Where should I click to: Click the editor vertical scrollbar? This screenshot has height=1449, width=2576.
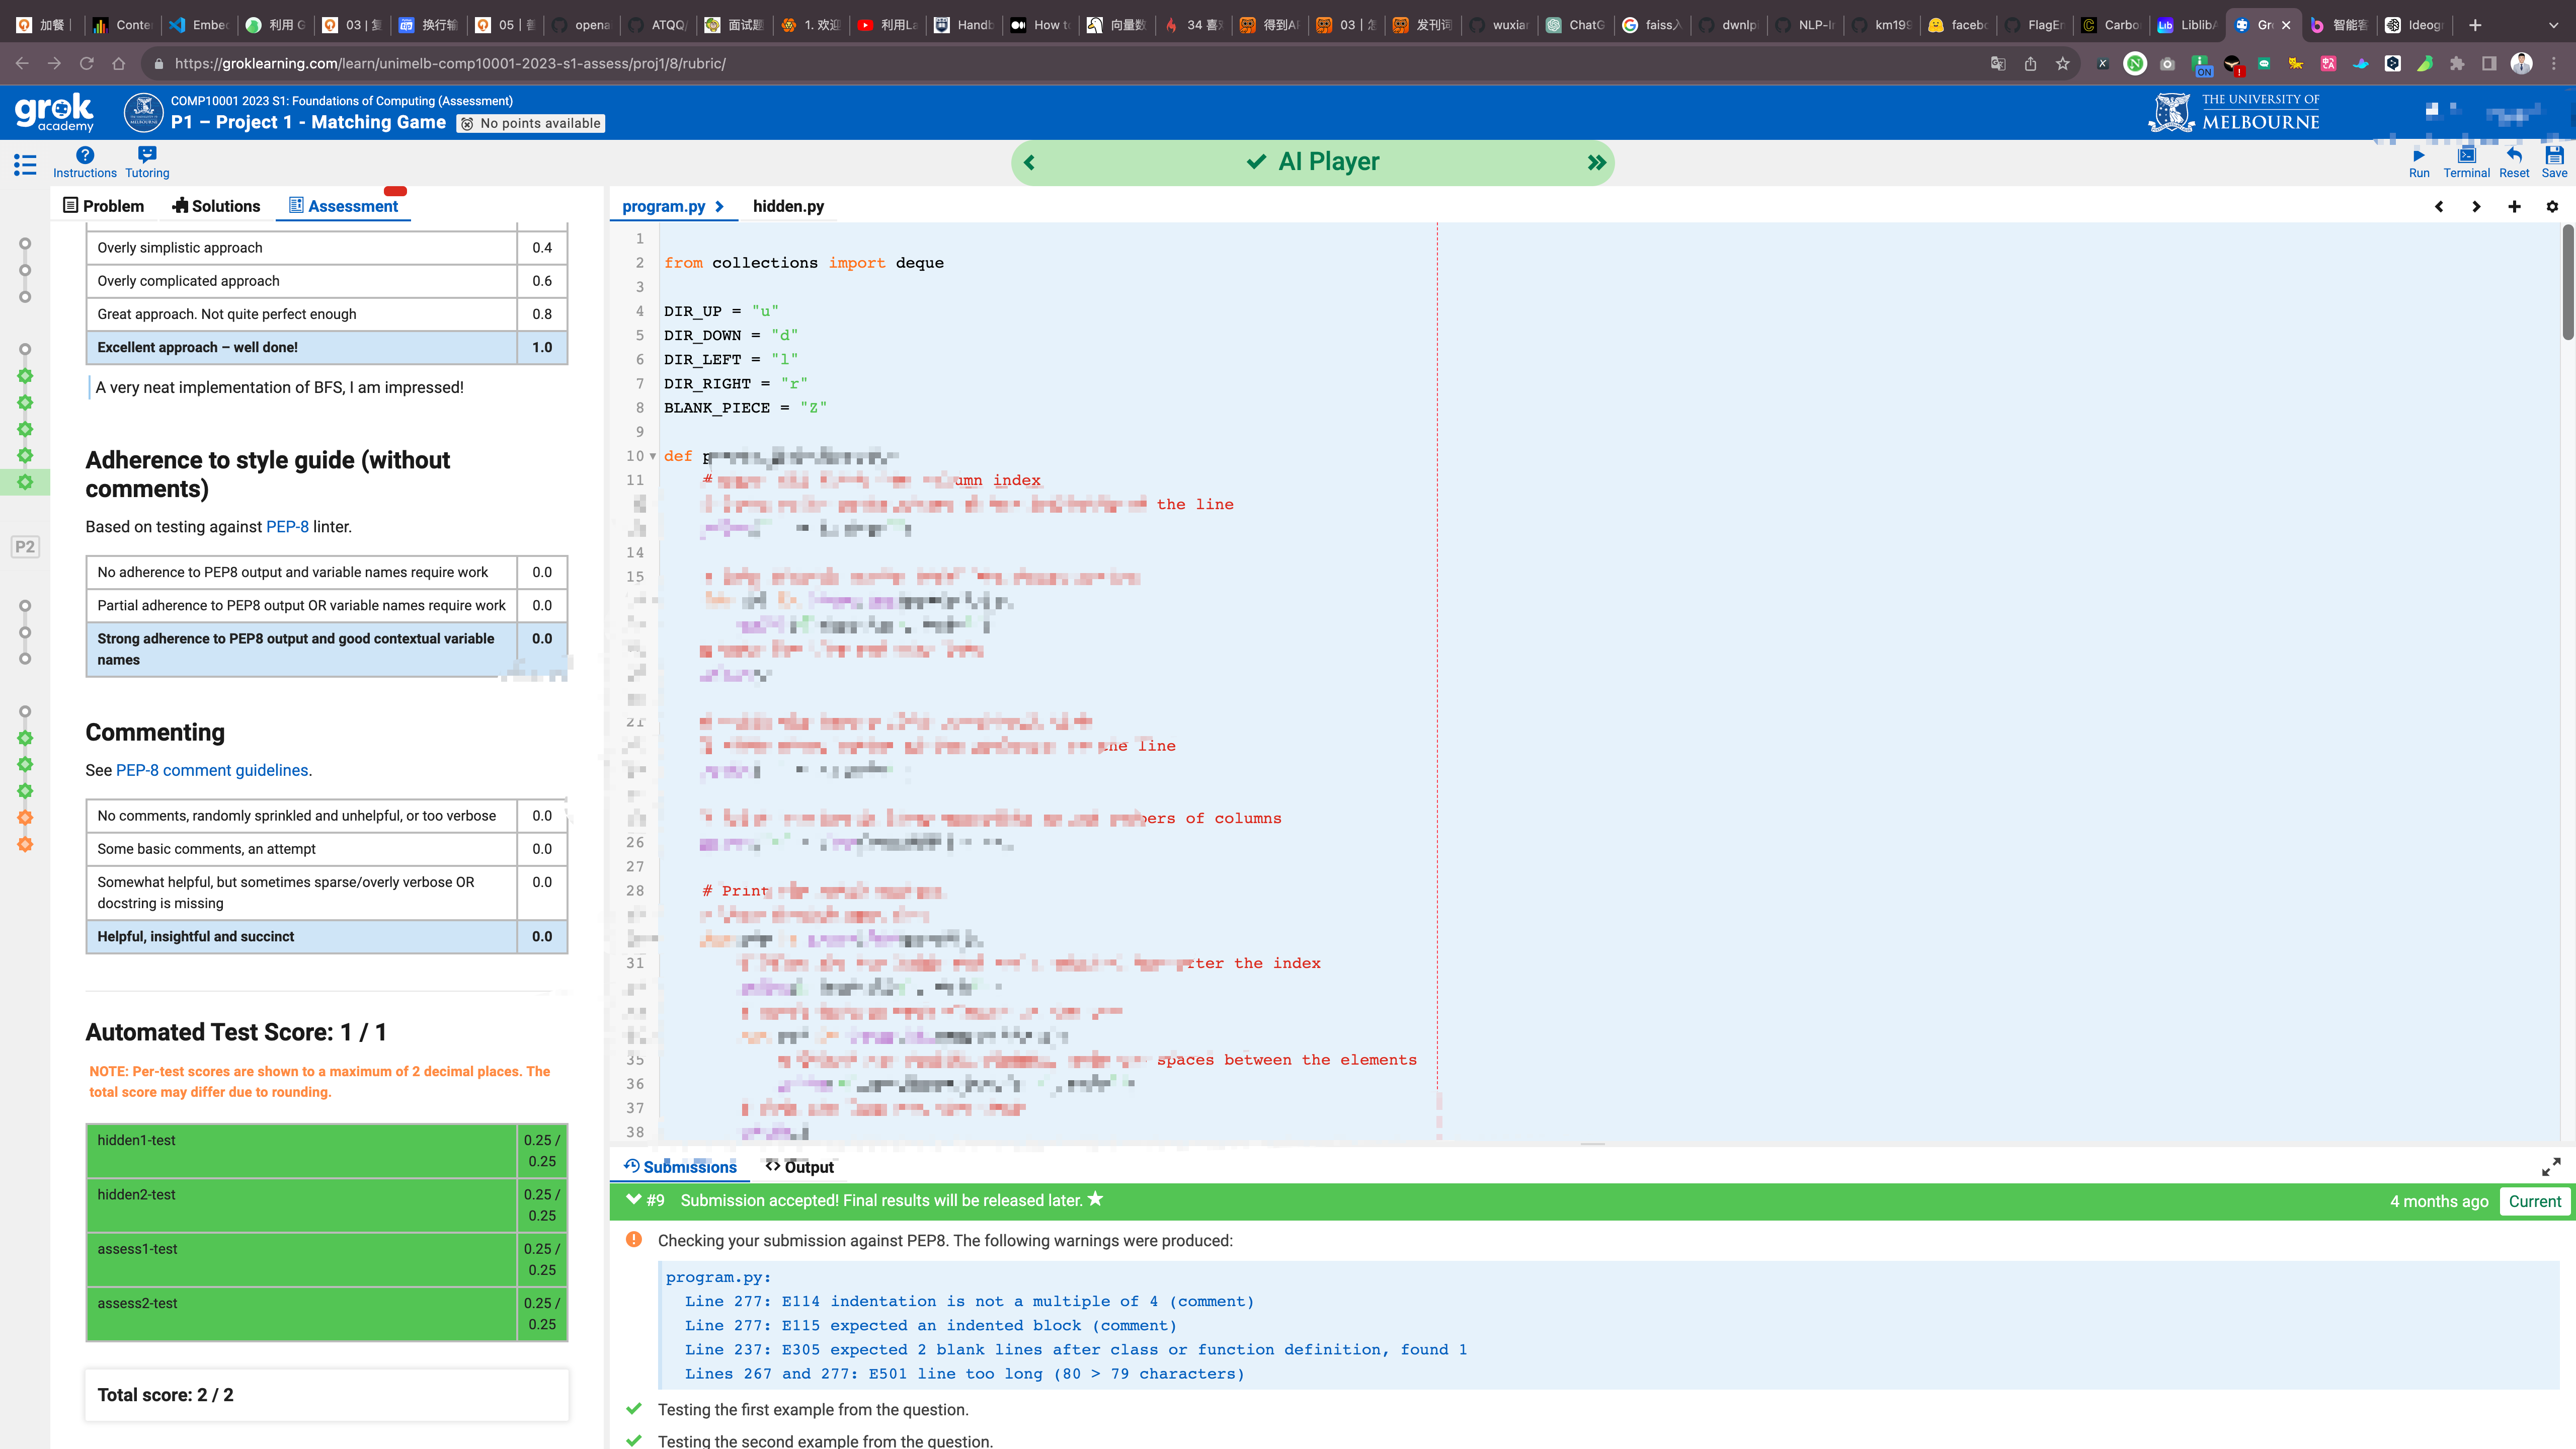click(x=2568, y=282)
